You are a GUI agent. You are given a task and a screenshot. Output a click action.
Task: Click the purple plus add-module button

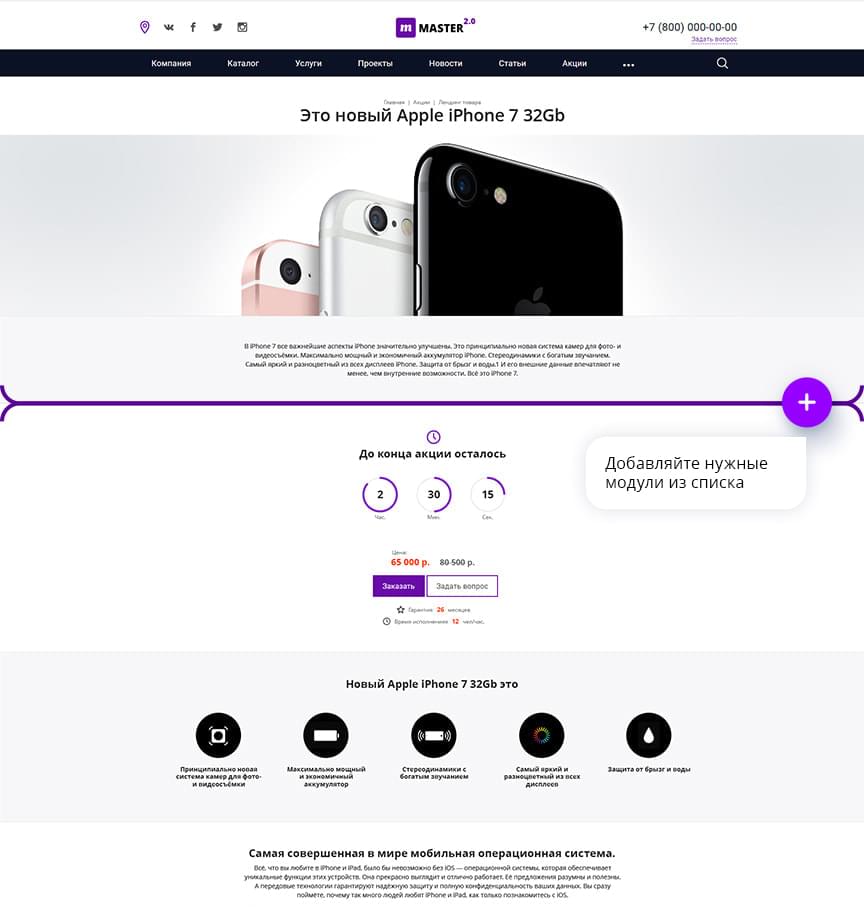pyautogui.click(x=807, y=402)
